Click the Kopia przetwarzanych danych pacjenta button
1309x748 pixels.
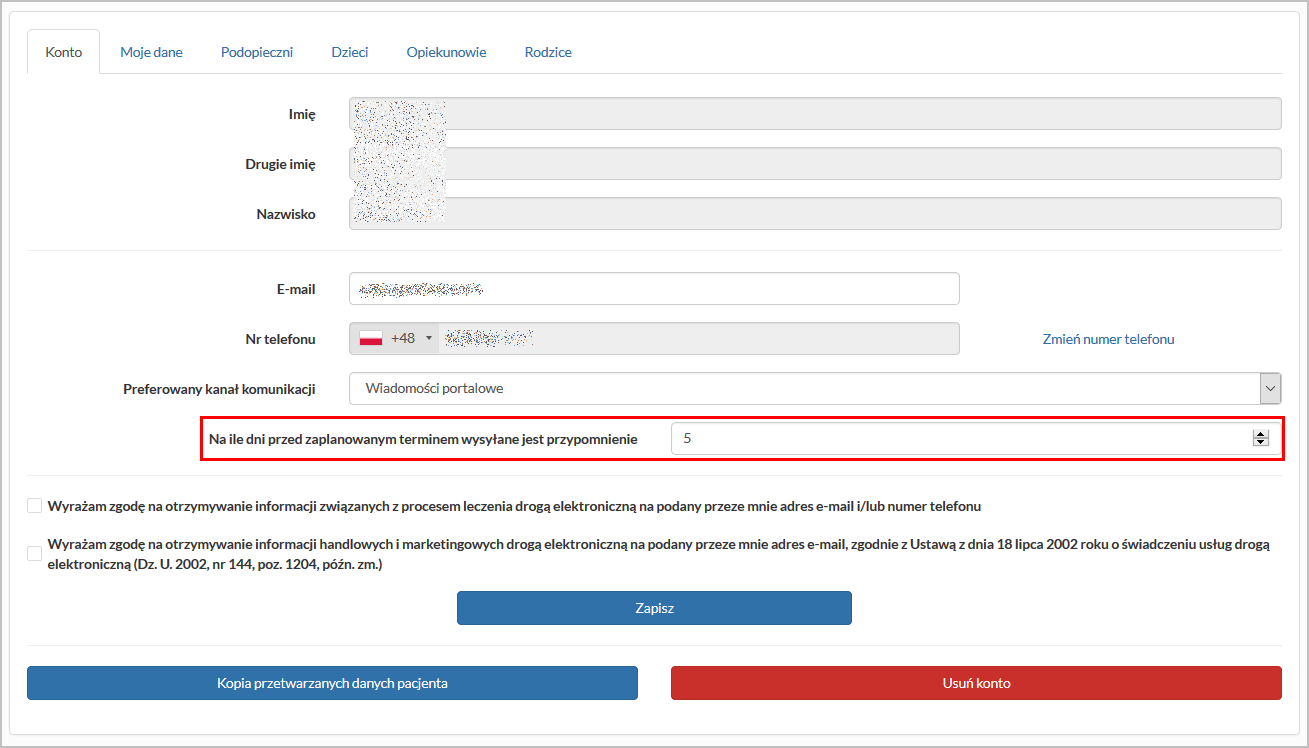(332, 683)
